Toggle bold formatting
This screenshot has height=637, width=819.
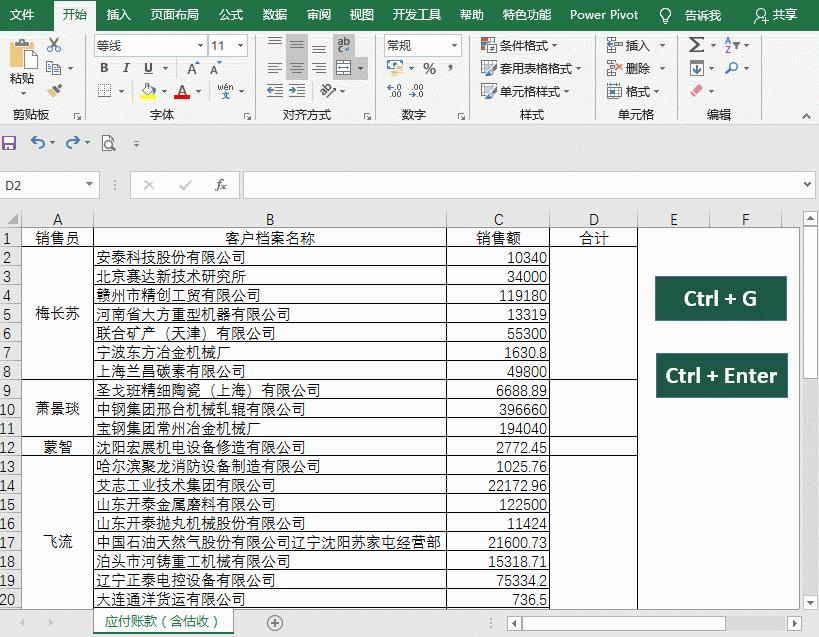tap(105, 68)
